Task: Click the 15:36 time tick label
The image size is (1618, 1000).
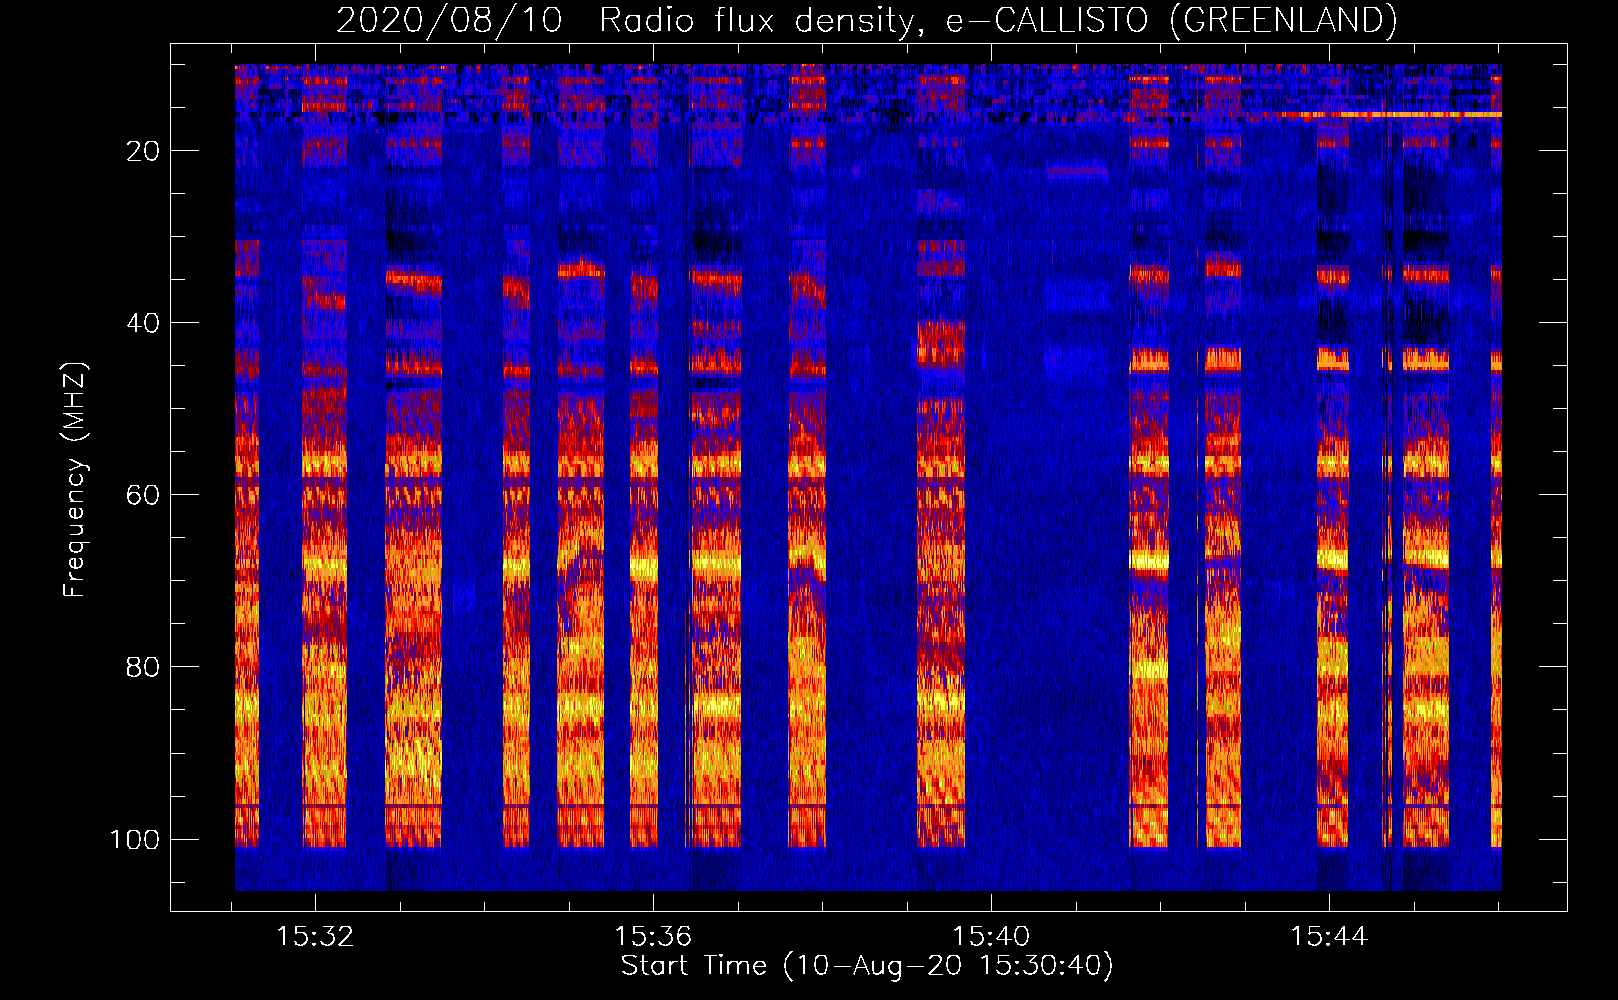Action: point(653,937)
